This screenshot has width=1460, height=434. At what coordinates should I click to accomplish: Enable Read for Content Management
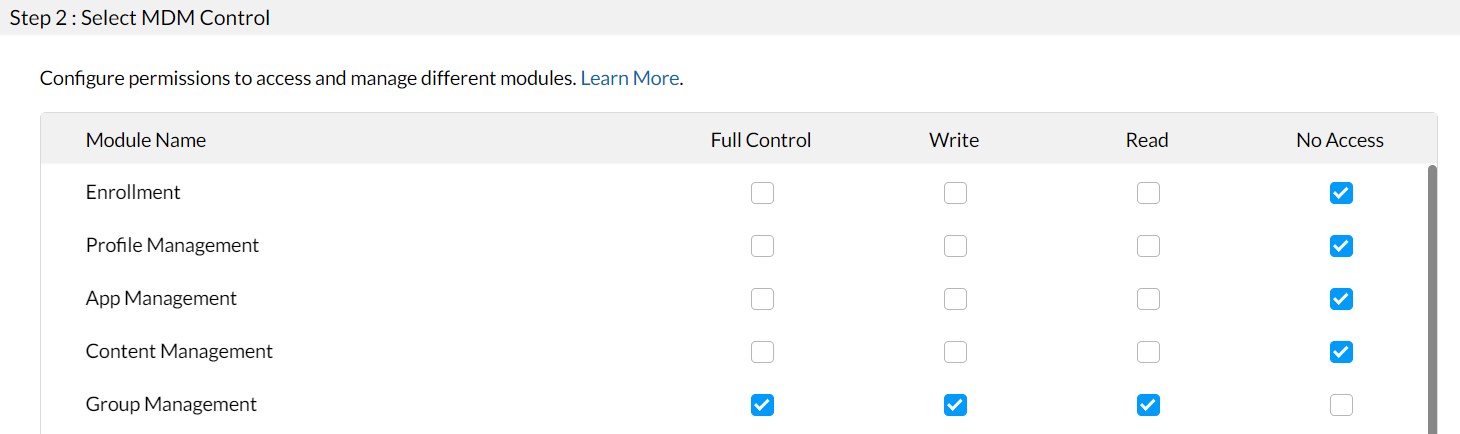[1148, 352]
